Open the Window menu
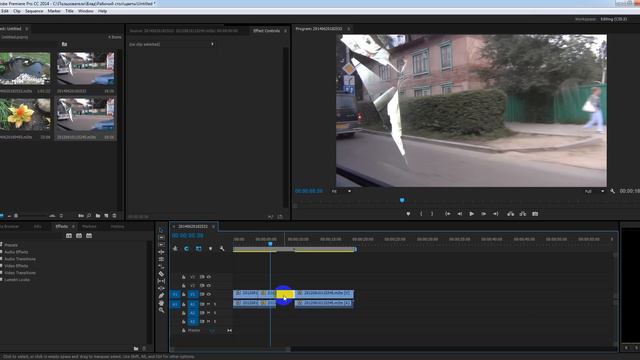Screen dimensions: 640x360 tap(85, 11)
